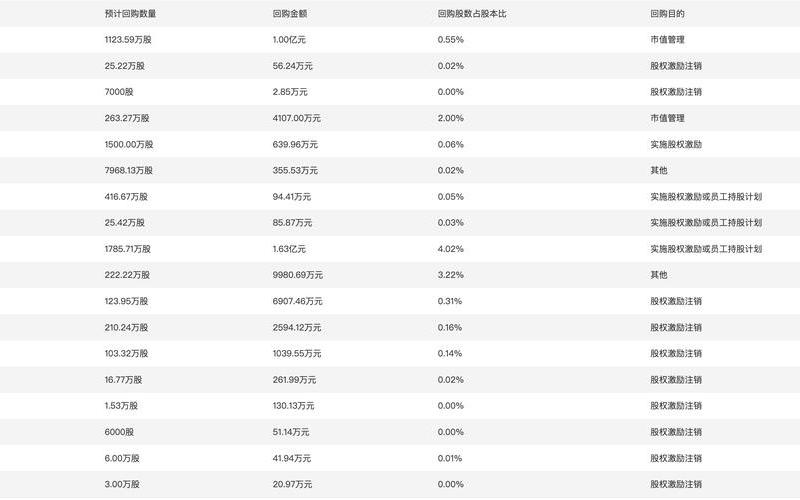This screenshot has height=500, width=800.
Task: Click the 6000股 quantity cell
Action: coord(119,432)
